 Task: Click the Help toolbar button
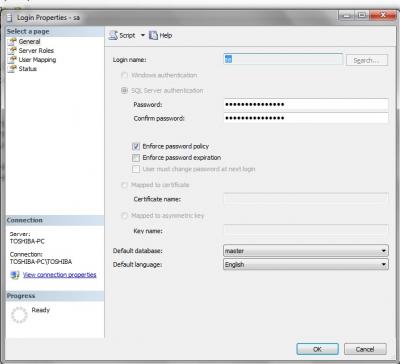(161, 35)
